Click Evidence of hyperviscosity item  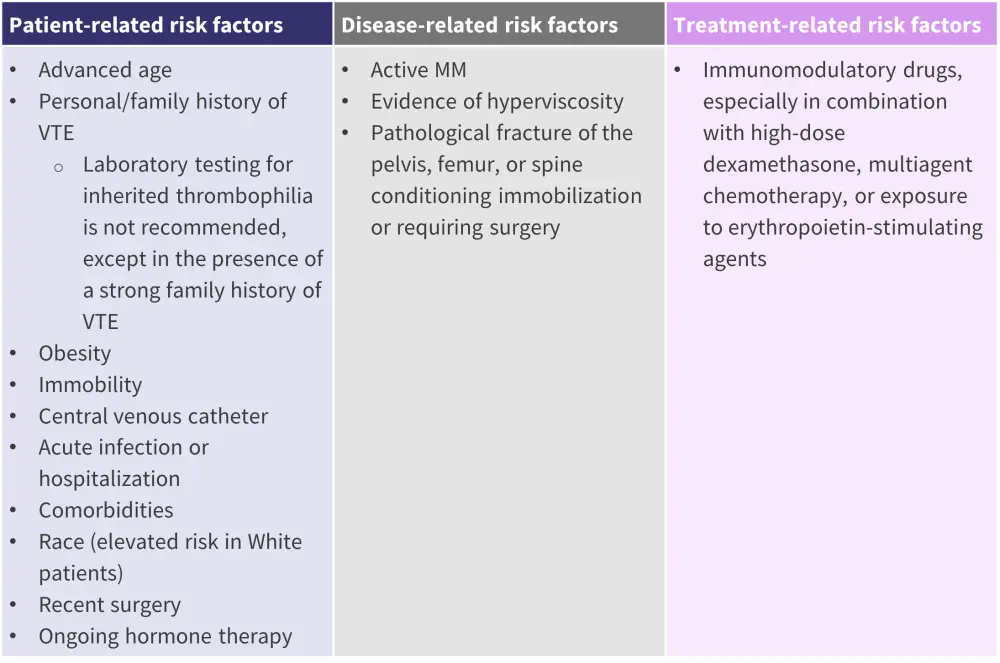(497, 102)
